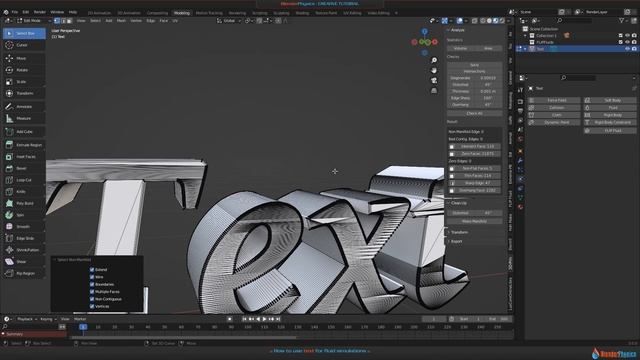Click the viewport pan hand icon
The image size is (640, 360).
point(434,70)
